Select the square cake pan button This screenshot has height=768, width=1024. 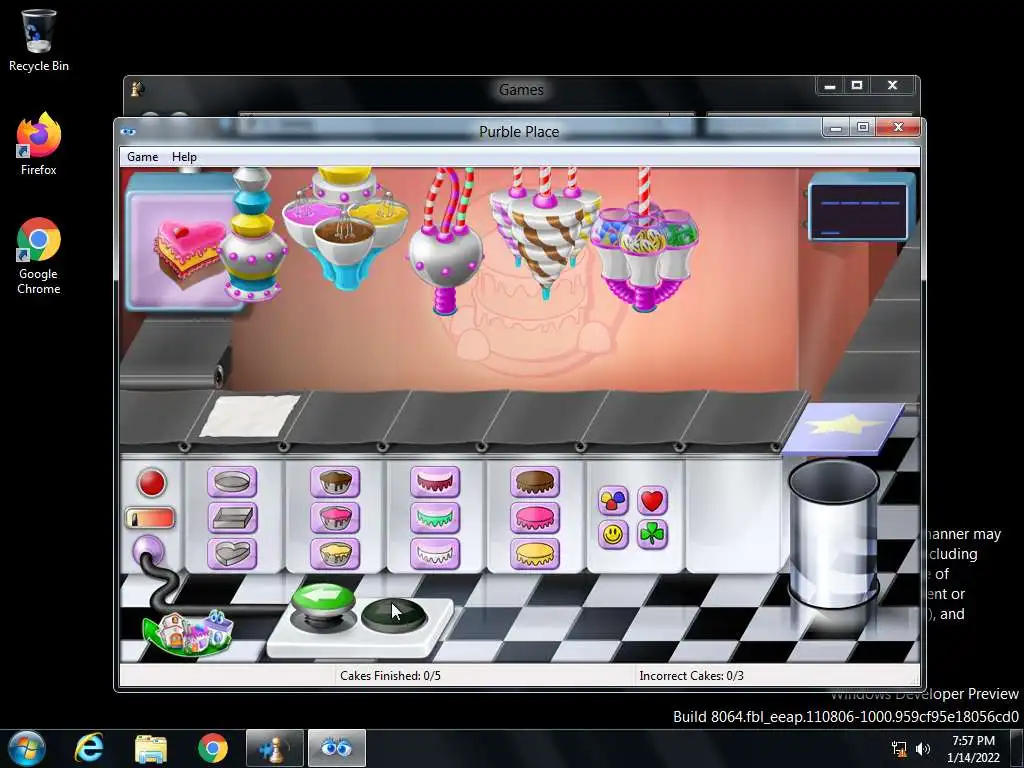click(232, 518)
